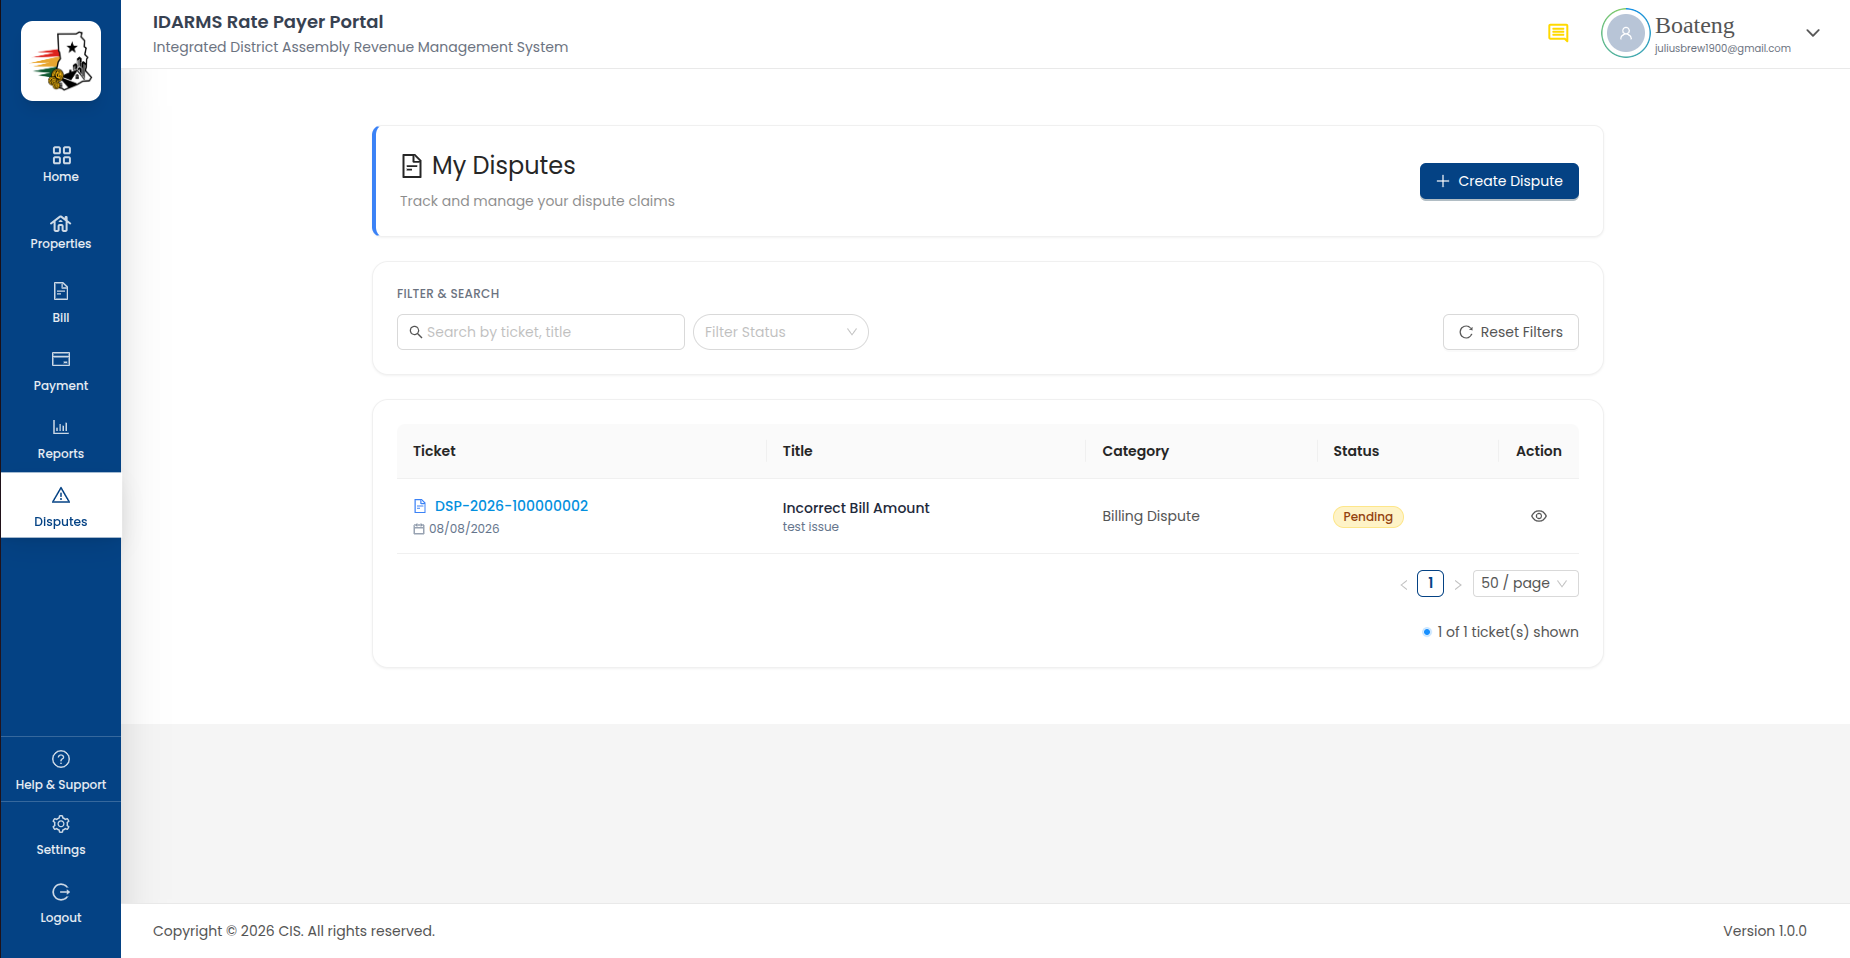
Task: Click the 08/08/2026 ticket date
Action: click(x=464, y=529)
